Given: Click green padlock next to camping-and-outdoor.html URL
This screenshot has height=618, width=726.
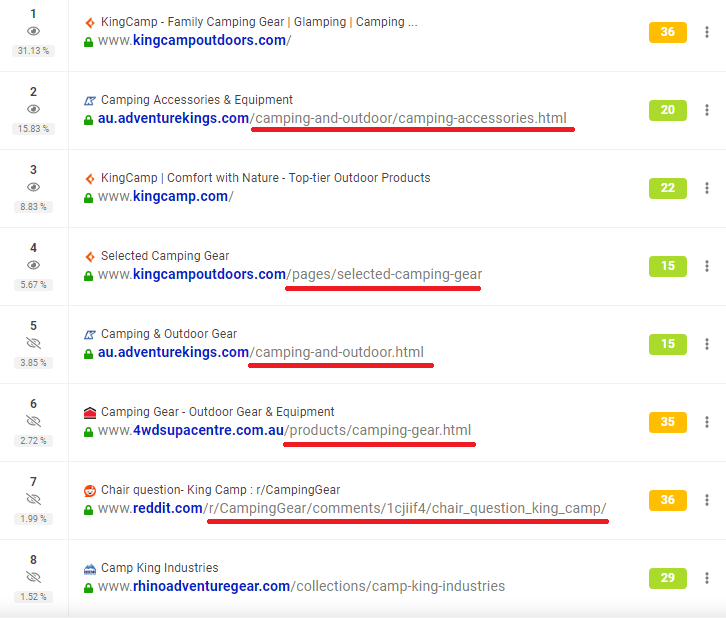Looking at the screenshot, I should point(88,354).
